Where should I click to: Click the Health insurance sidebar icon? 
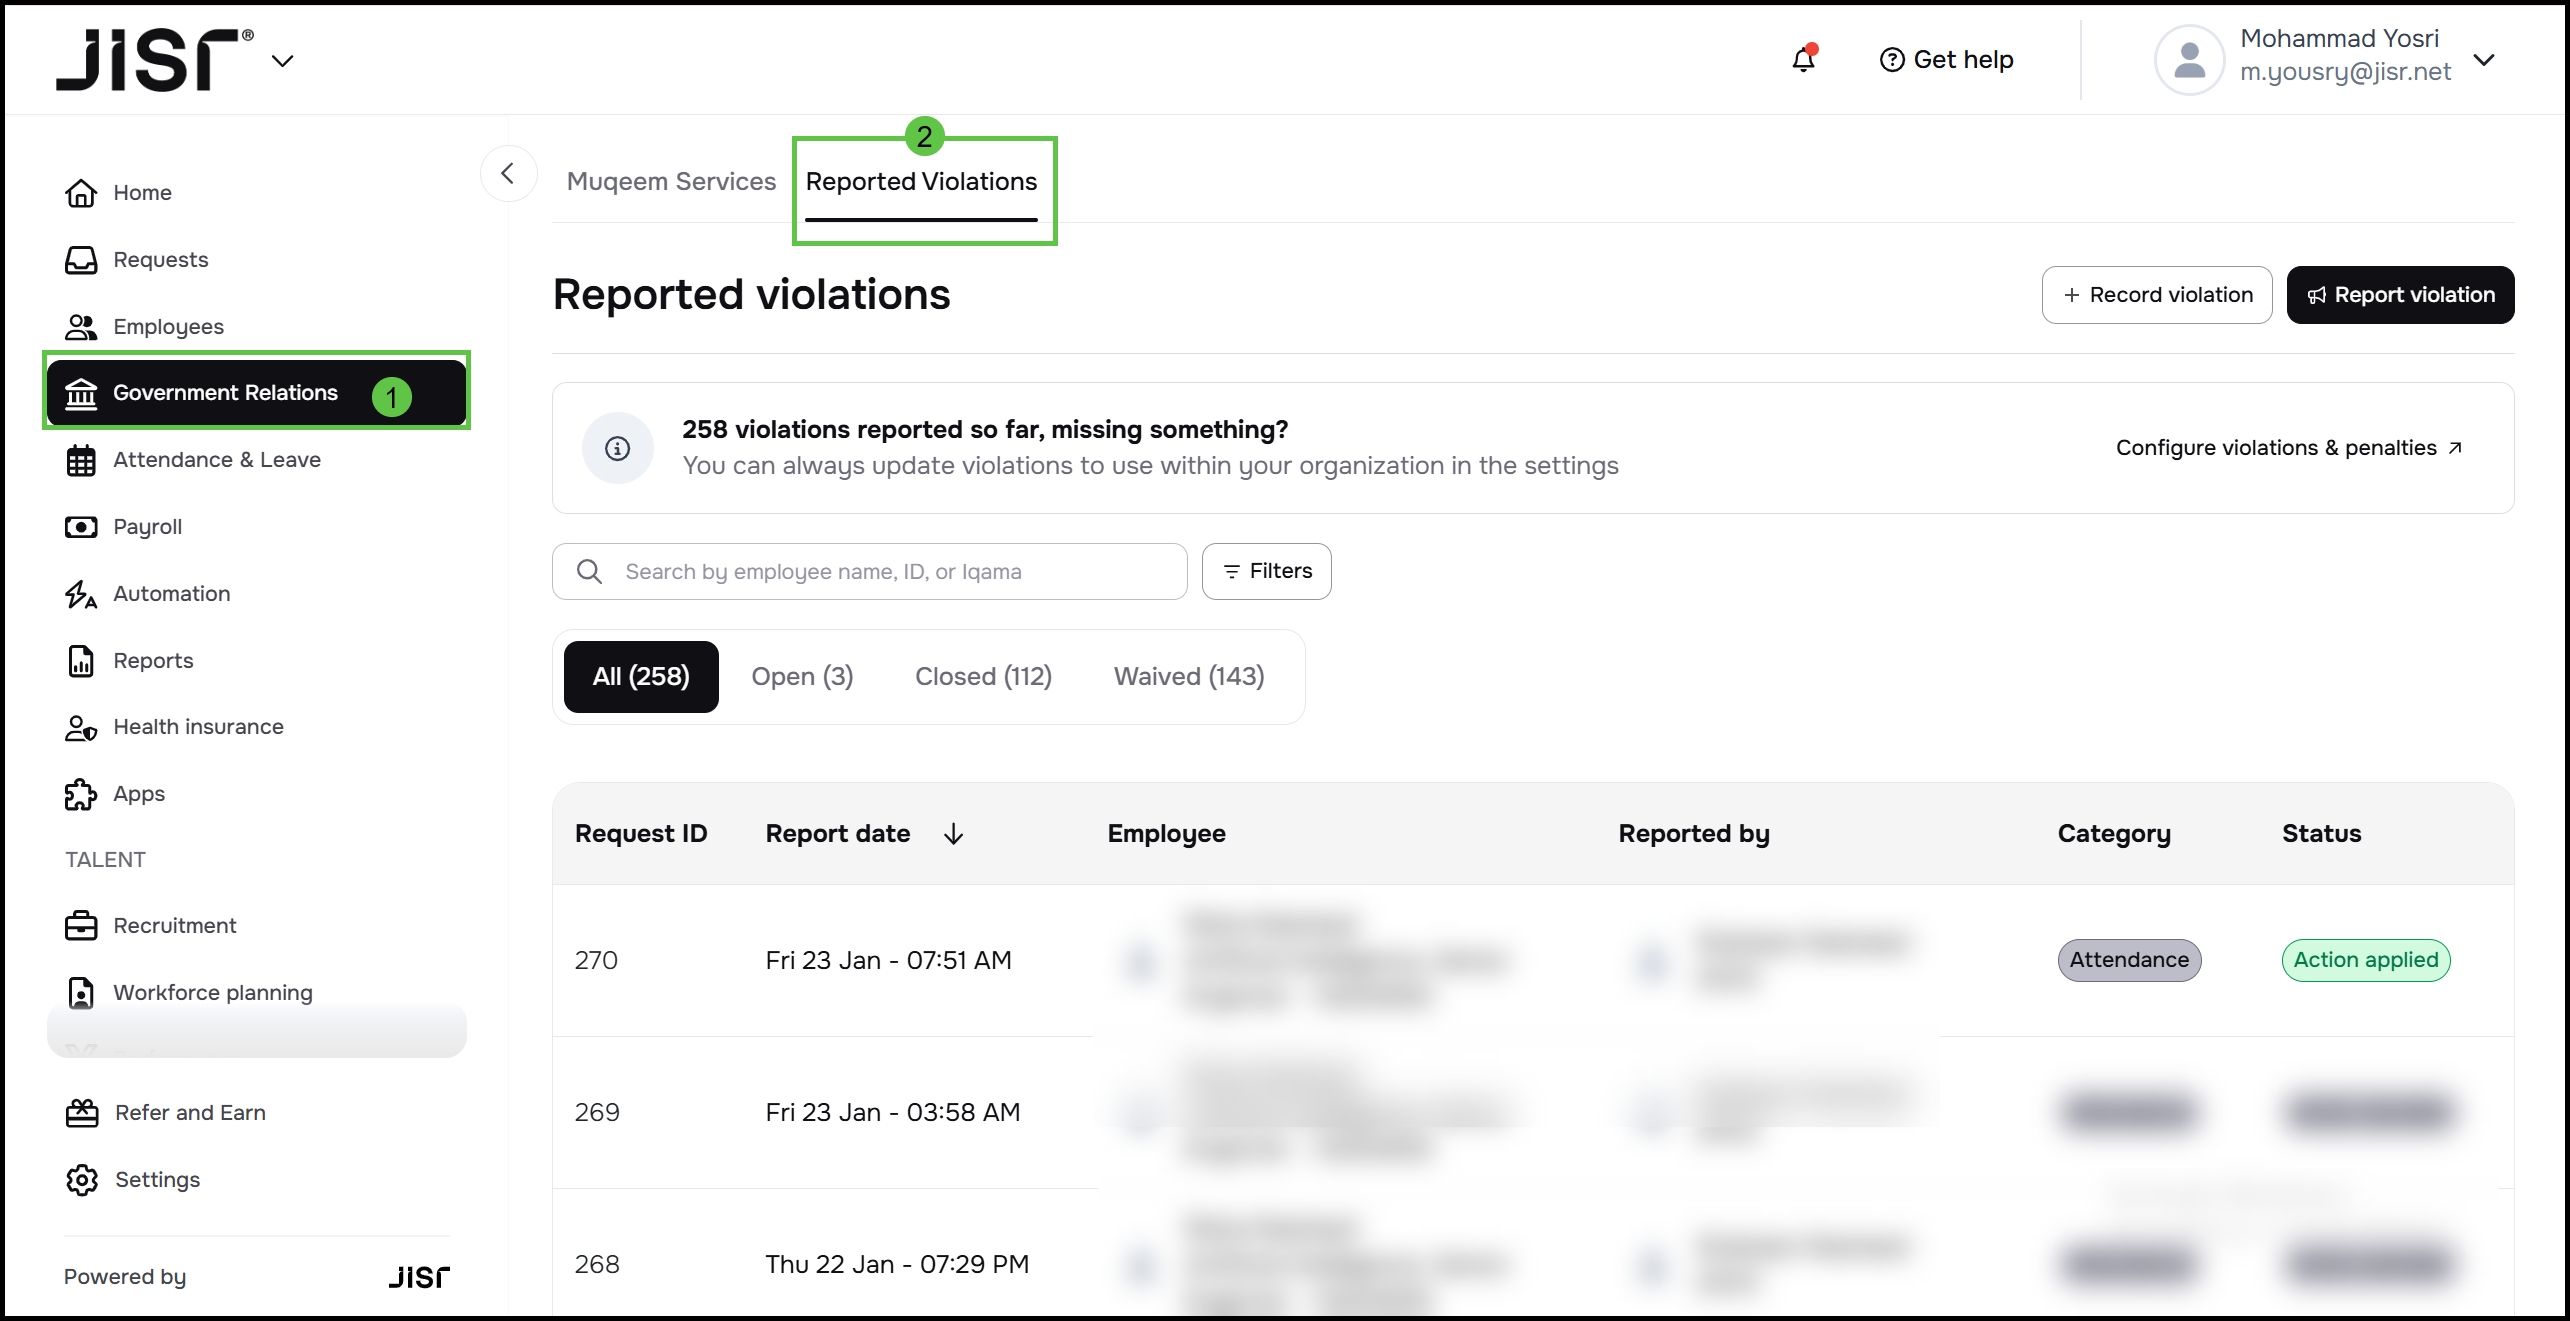pos(81,727)
